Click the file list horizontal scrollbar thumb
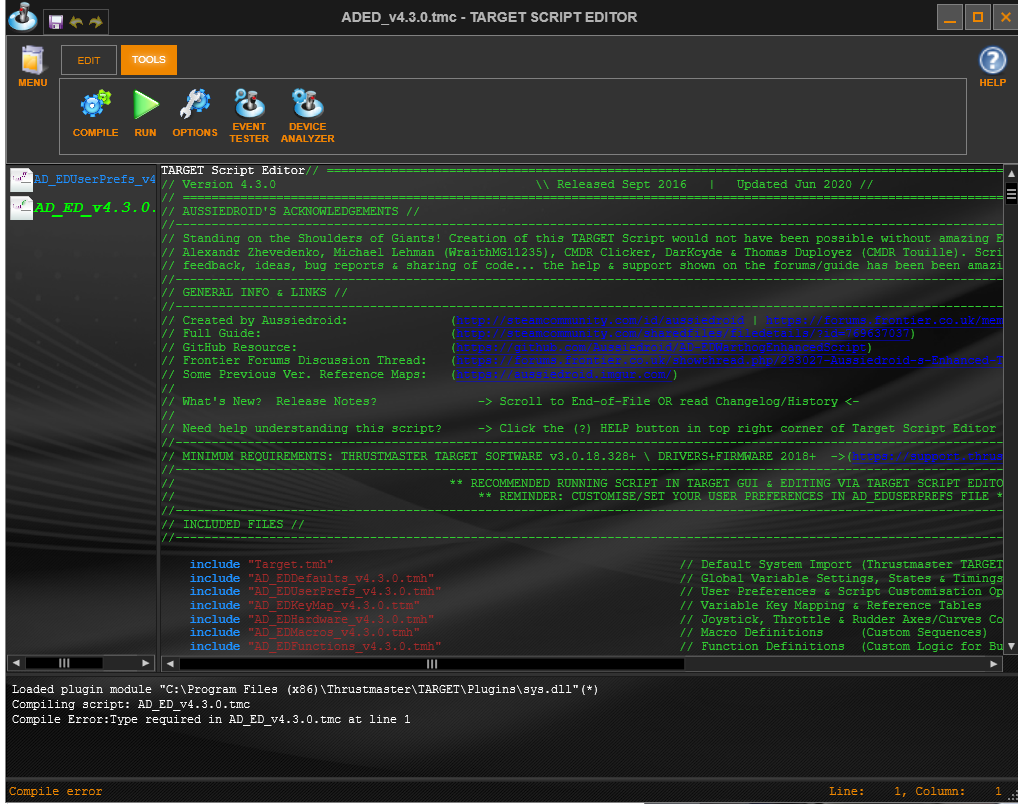This screenshot has width=1018, height=804. [64, 663]
